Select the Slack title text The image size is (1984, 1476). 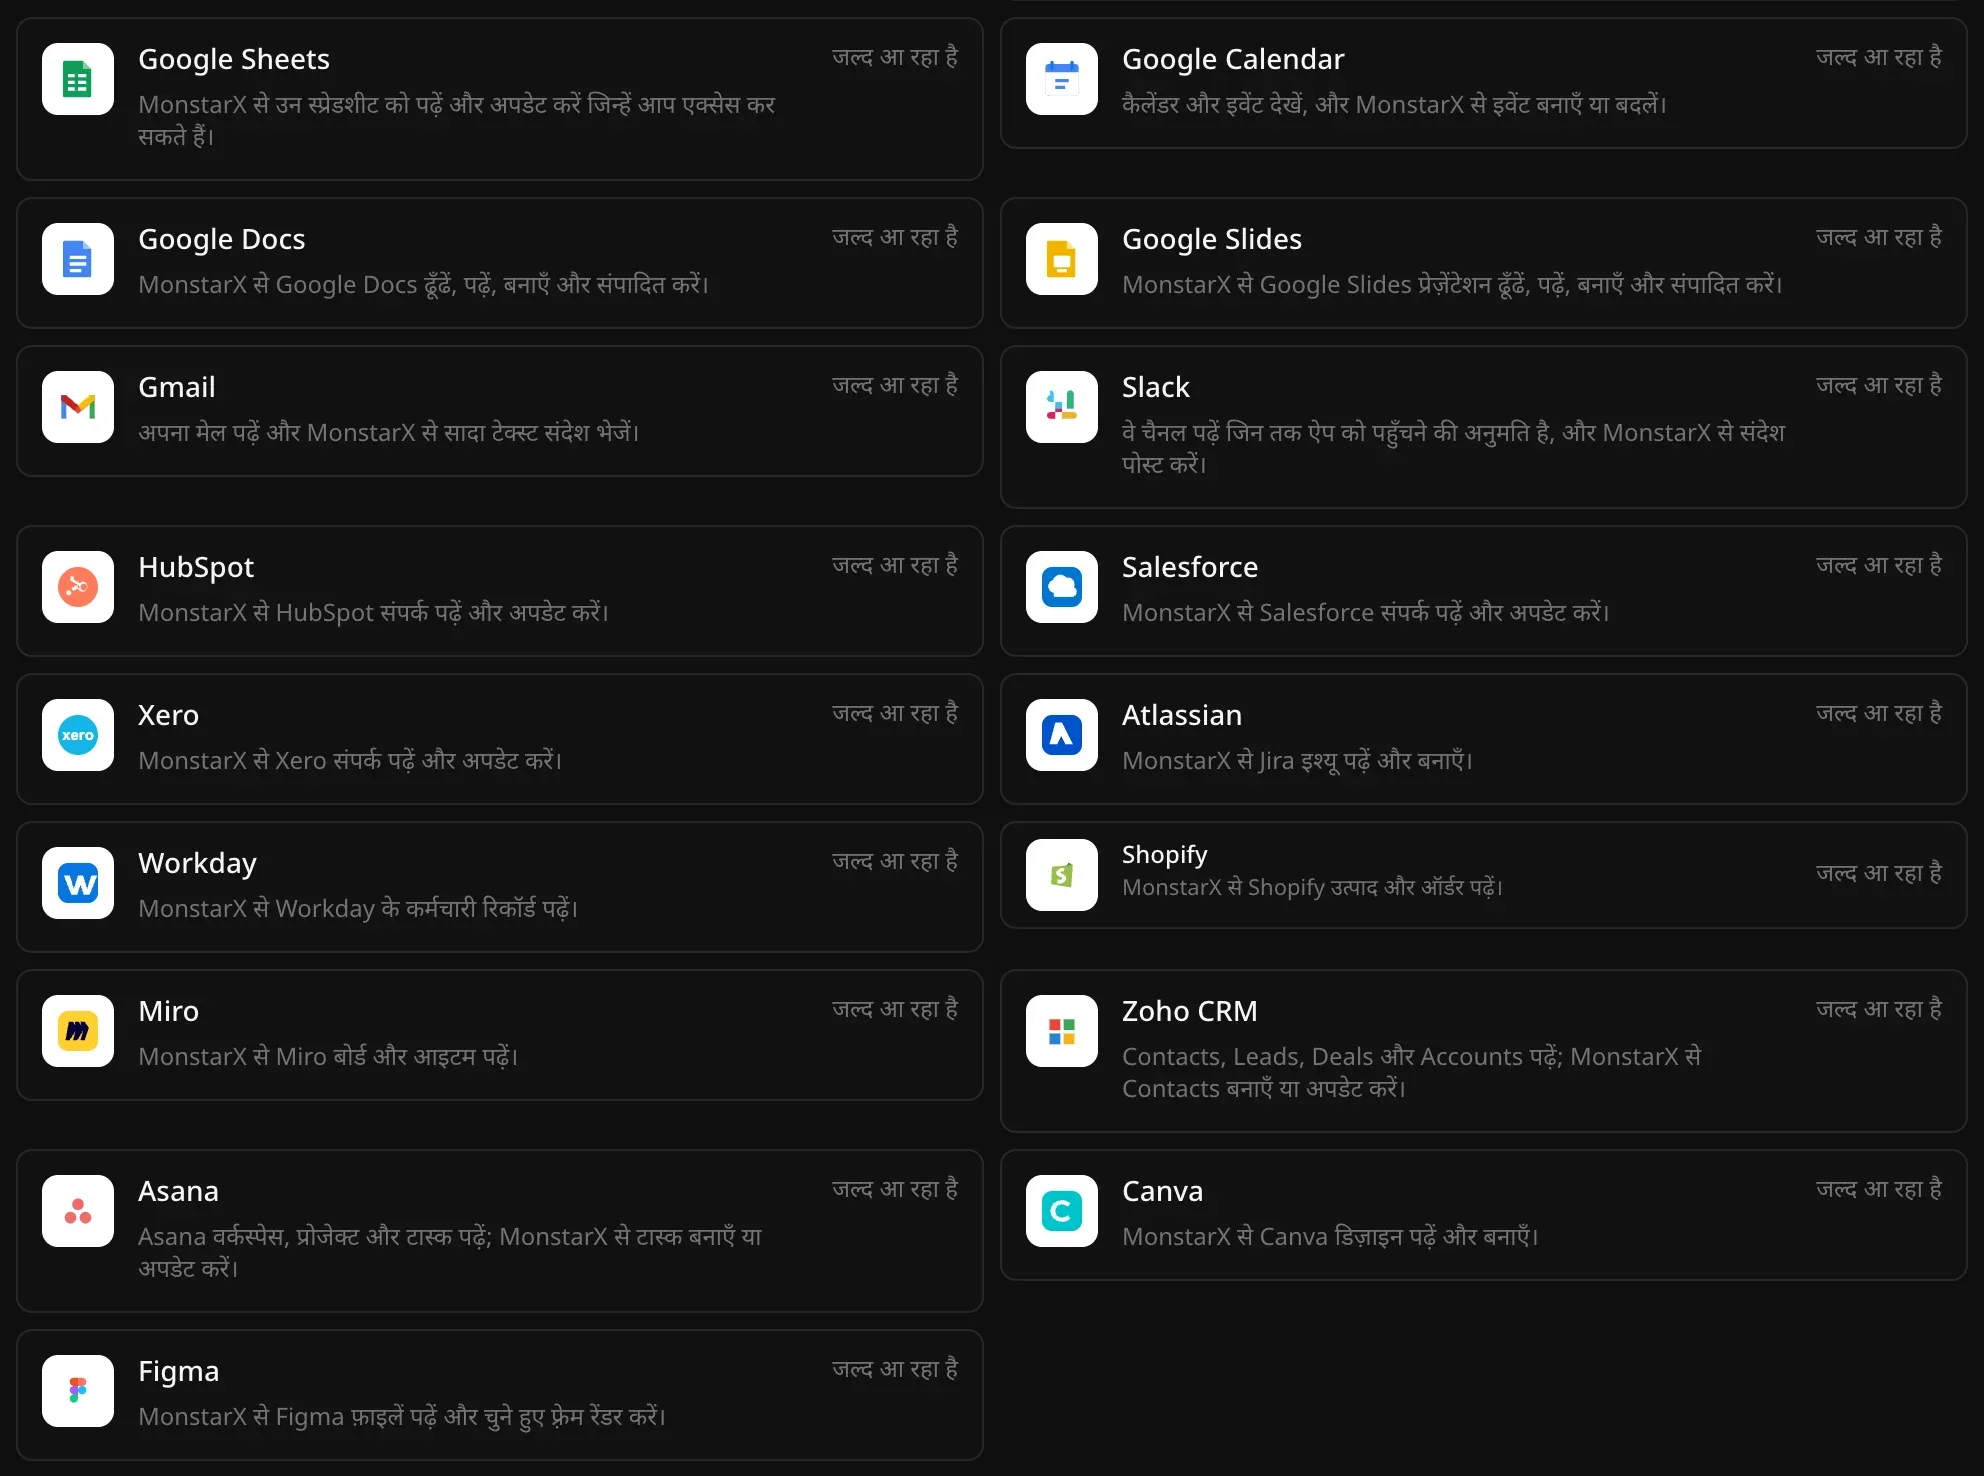[1156, 388]
